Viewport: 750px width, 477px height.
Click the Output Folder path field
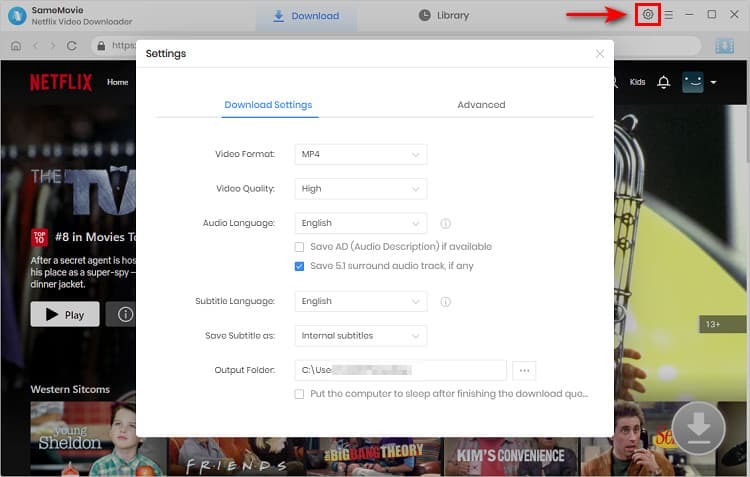point(400,370)
